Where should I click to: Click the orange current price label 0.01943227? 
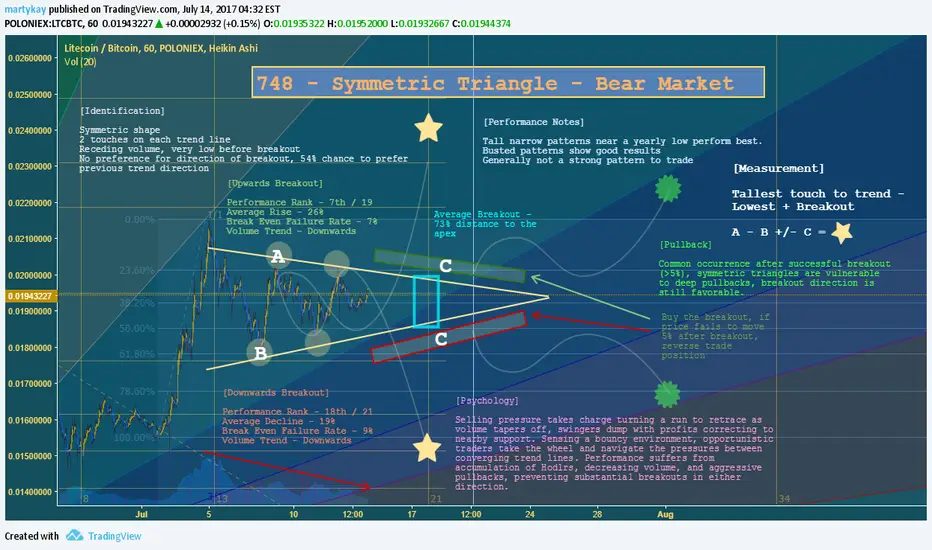coord(32,296)
